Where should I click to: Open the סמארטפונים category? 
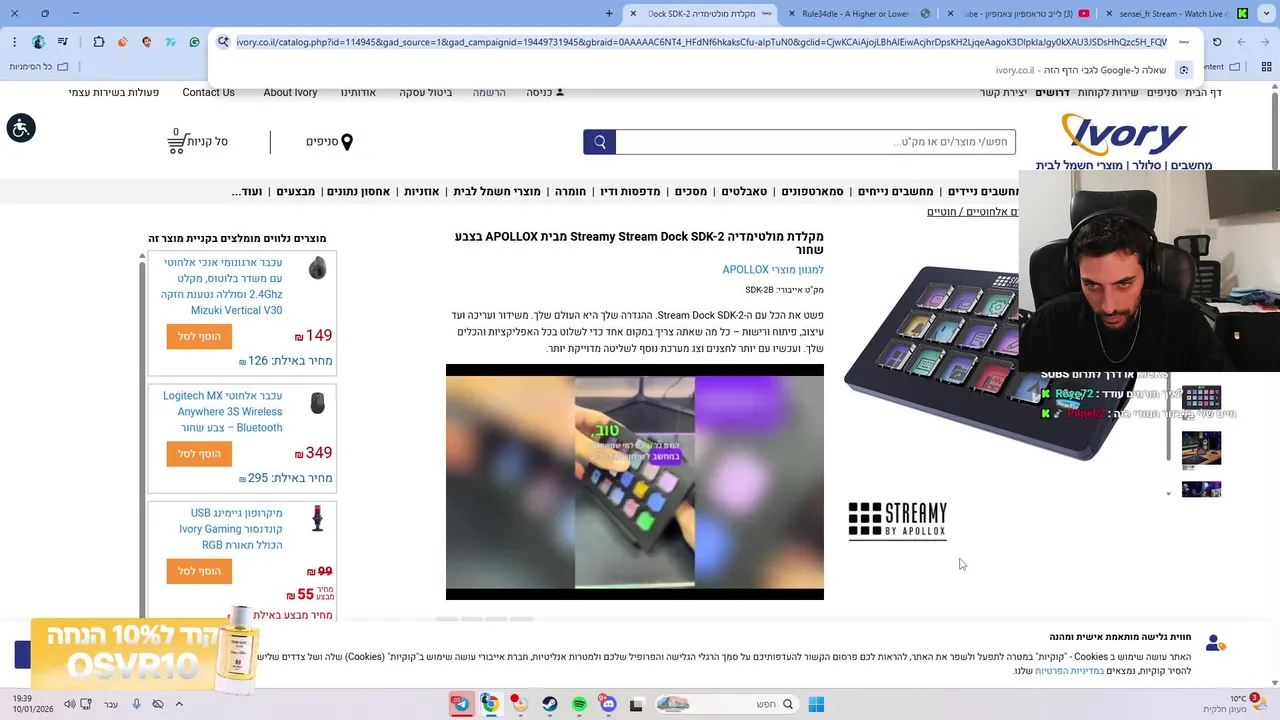(812, 191)
